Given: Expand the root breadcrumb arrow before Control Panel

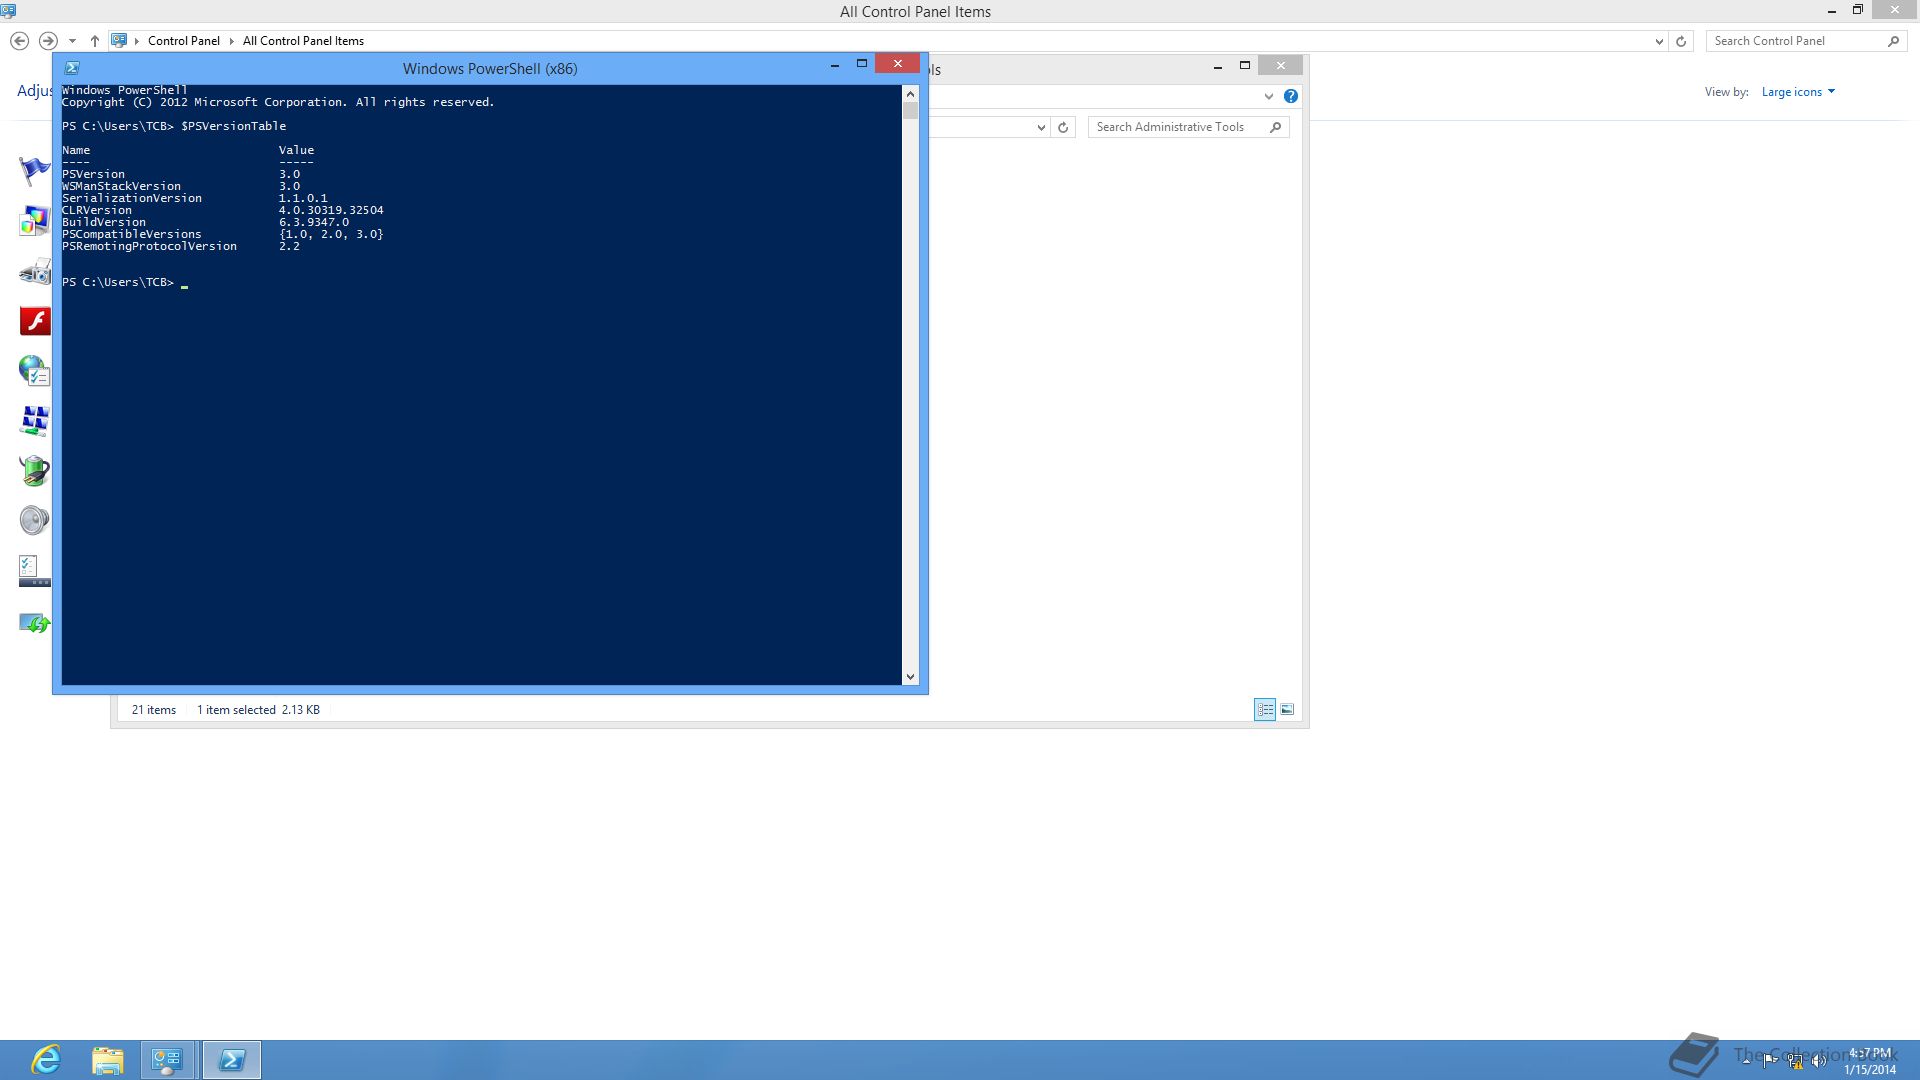Looking at the screenshot, I should pyautogui.click(x=137, y=41).
